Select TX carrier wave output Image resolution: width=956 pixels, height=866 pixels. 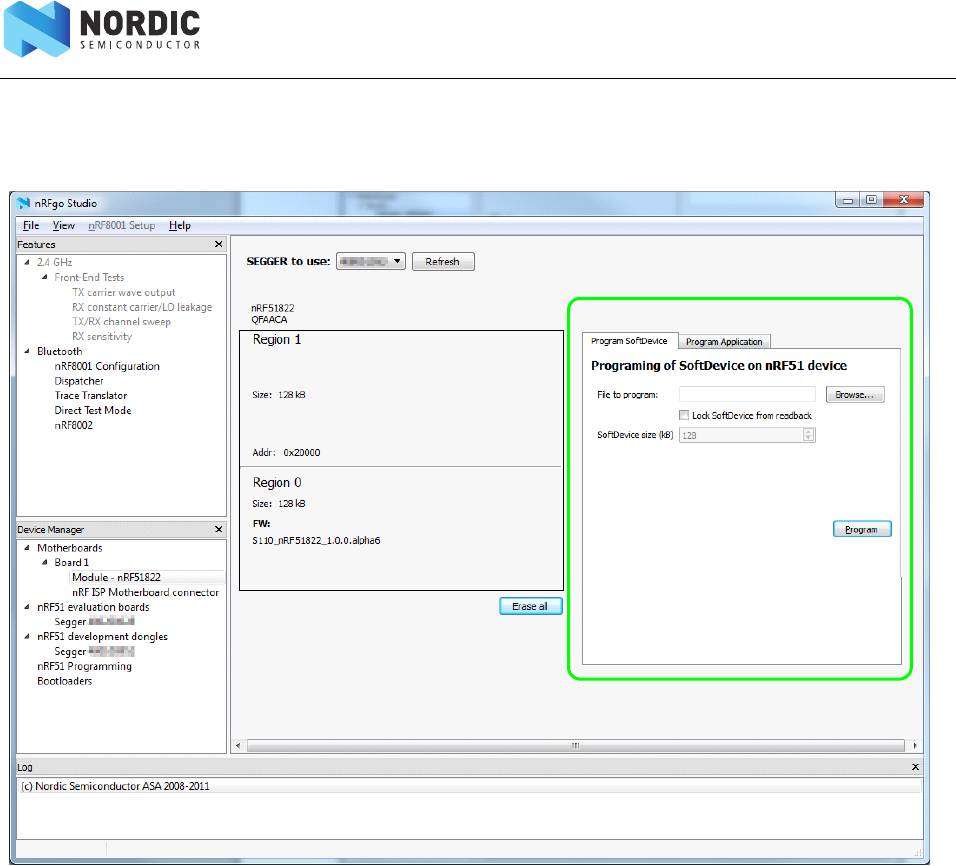tap(123, 293)
